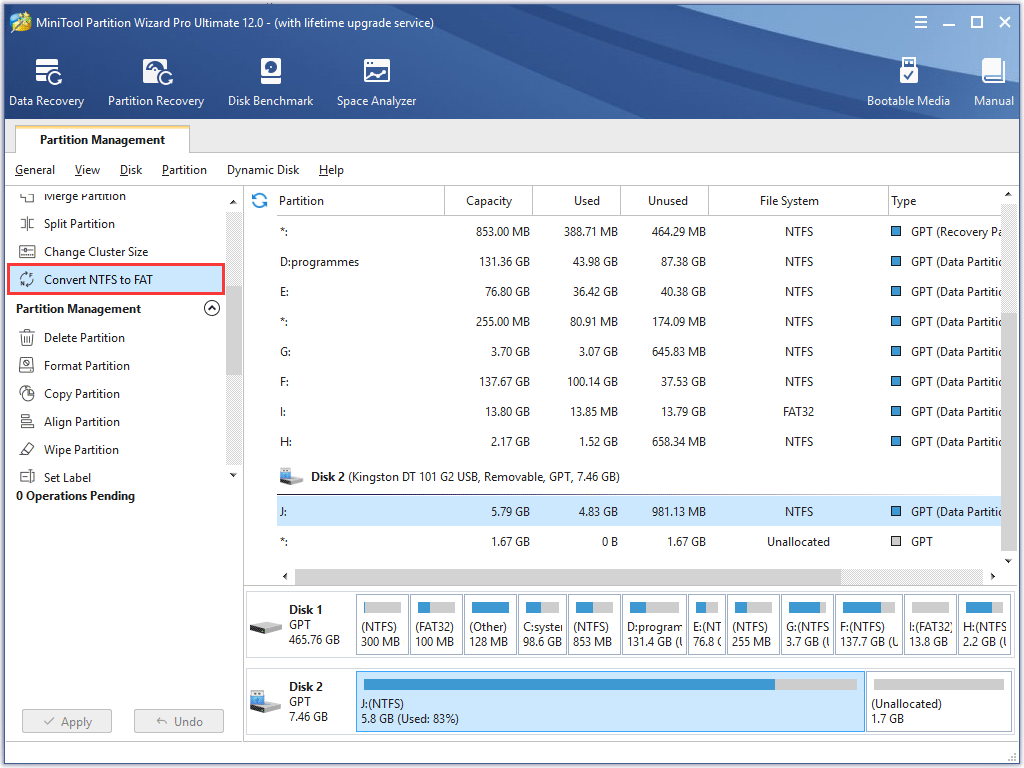Sort by File System column header
This screenshot has height=768, width=1024.
click(x=798, y=200)
